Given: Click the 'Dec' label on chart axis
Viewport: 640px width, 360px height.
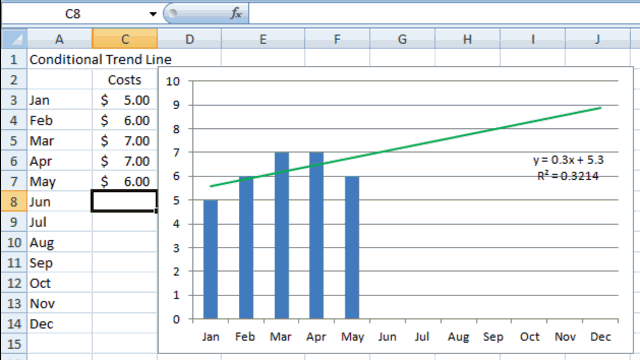Looking at the screenshot, I should tap(600, 337).
